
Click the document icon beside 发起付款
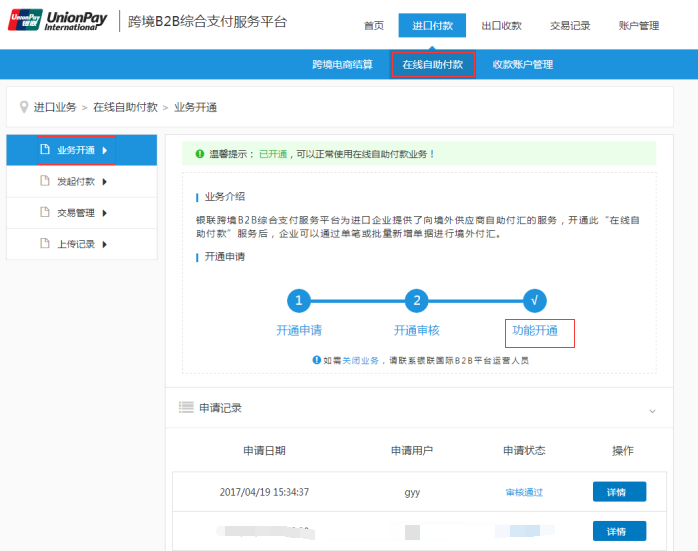click(45, 182)
